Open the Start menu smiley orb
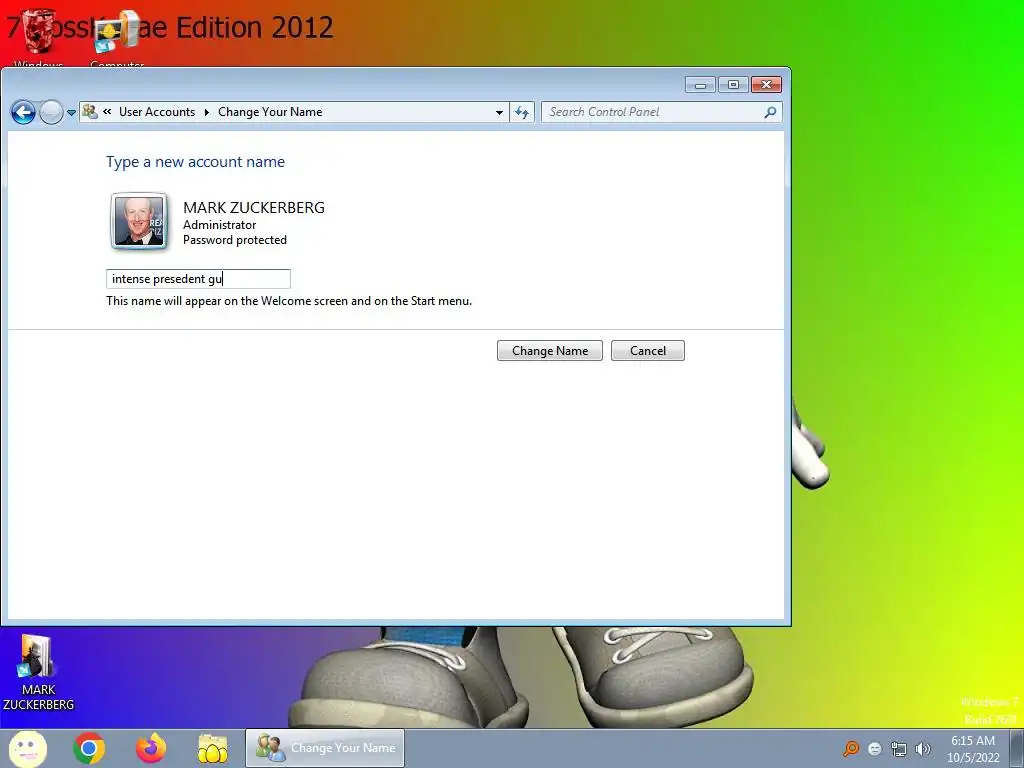This screenshot has width=1024, height=768. (28, 748)
